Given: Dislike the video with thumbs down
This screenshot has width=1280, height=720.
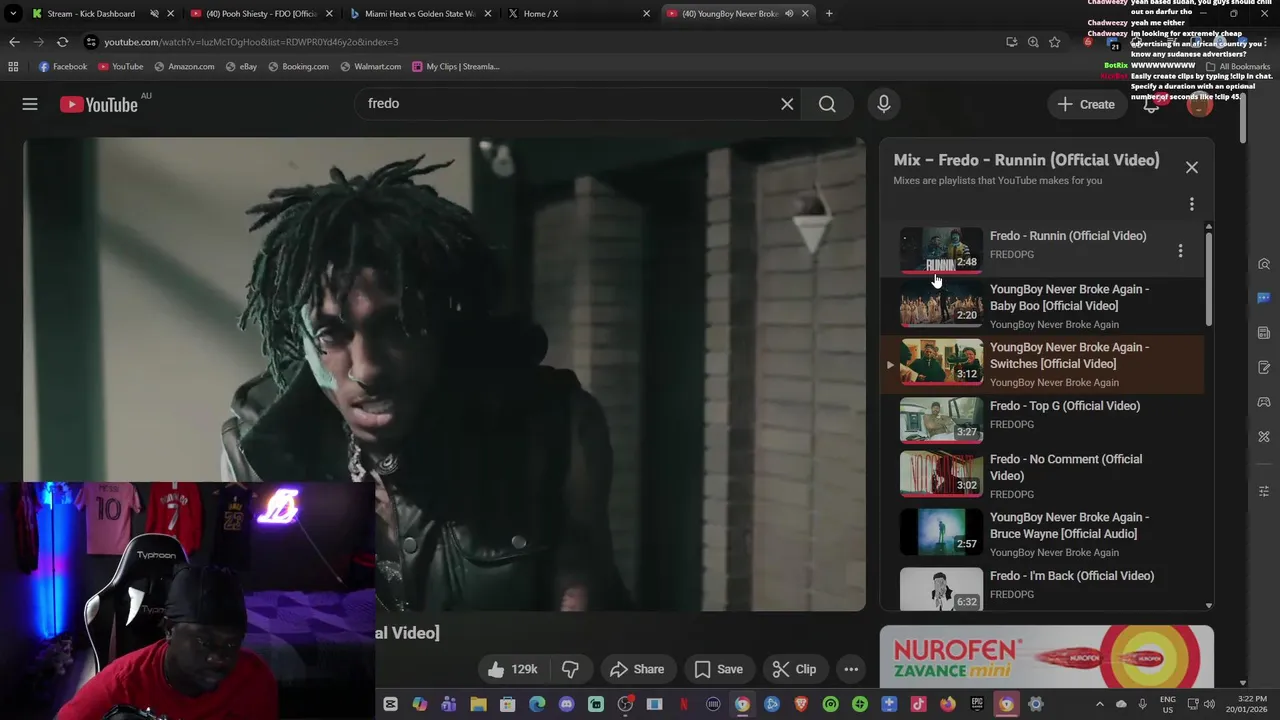Looking at the screenshot, I should 571,669.
